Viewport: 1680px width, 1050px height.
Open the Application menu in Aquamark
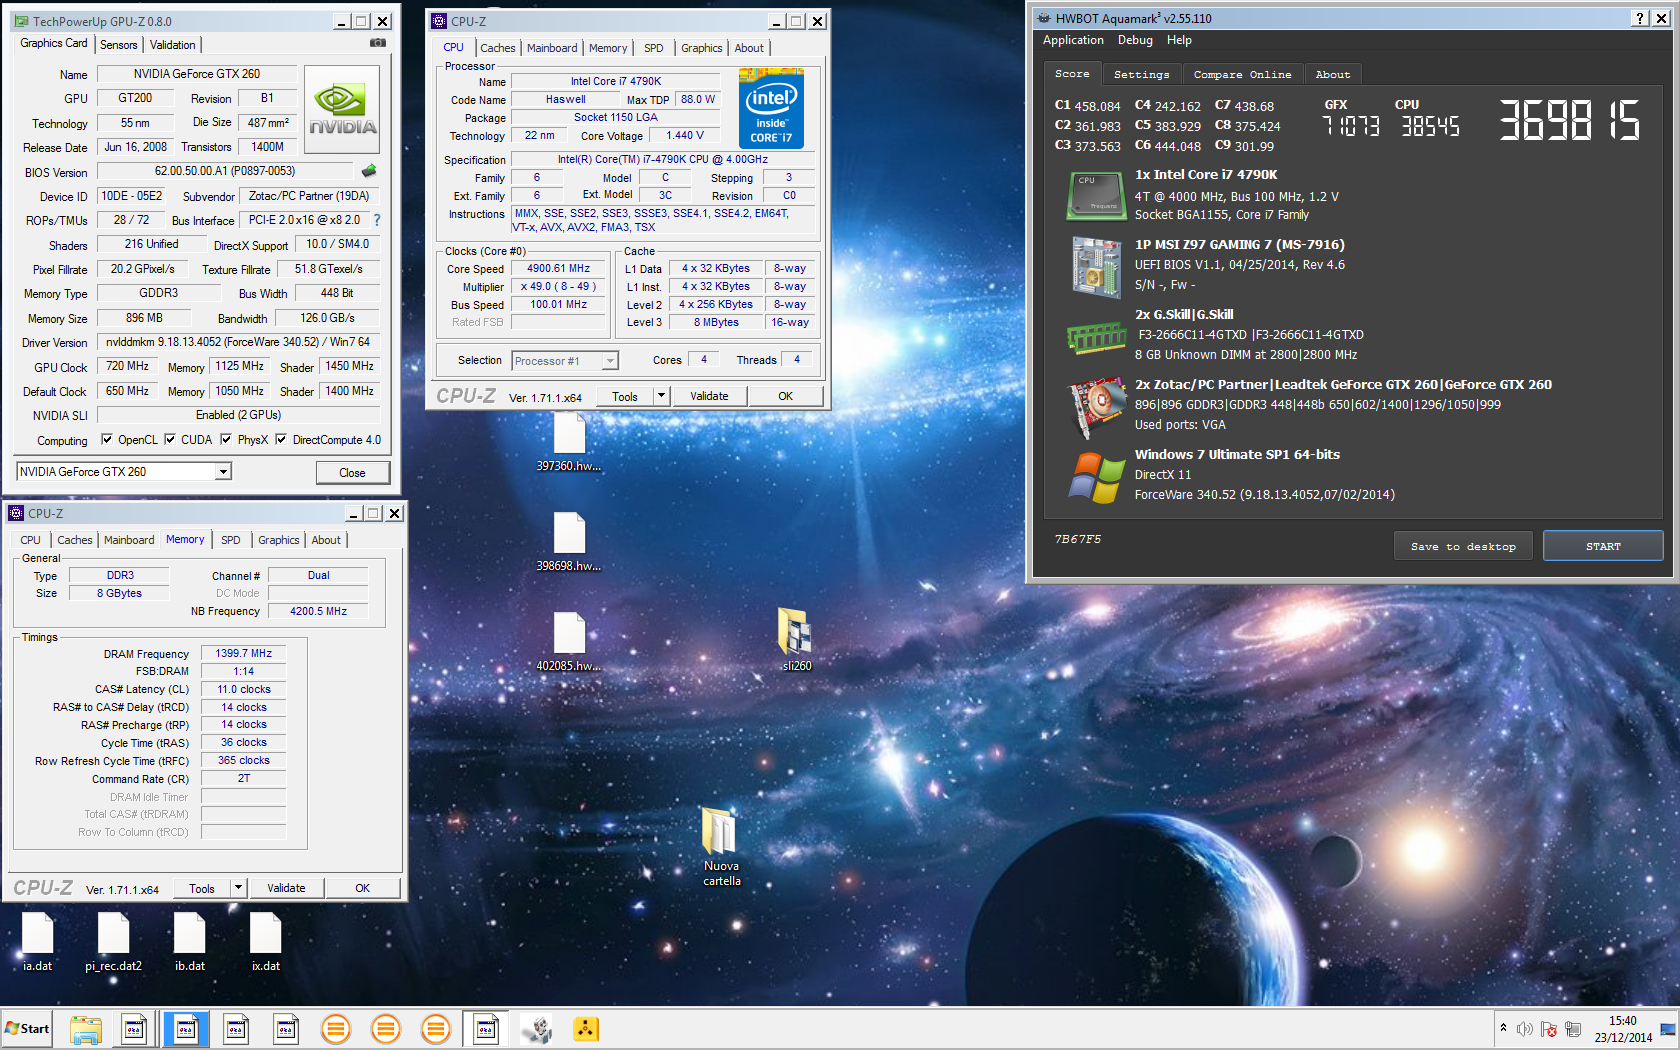[x=1073, y=40]
